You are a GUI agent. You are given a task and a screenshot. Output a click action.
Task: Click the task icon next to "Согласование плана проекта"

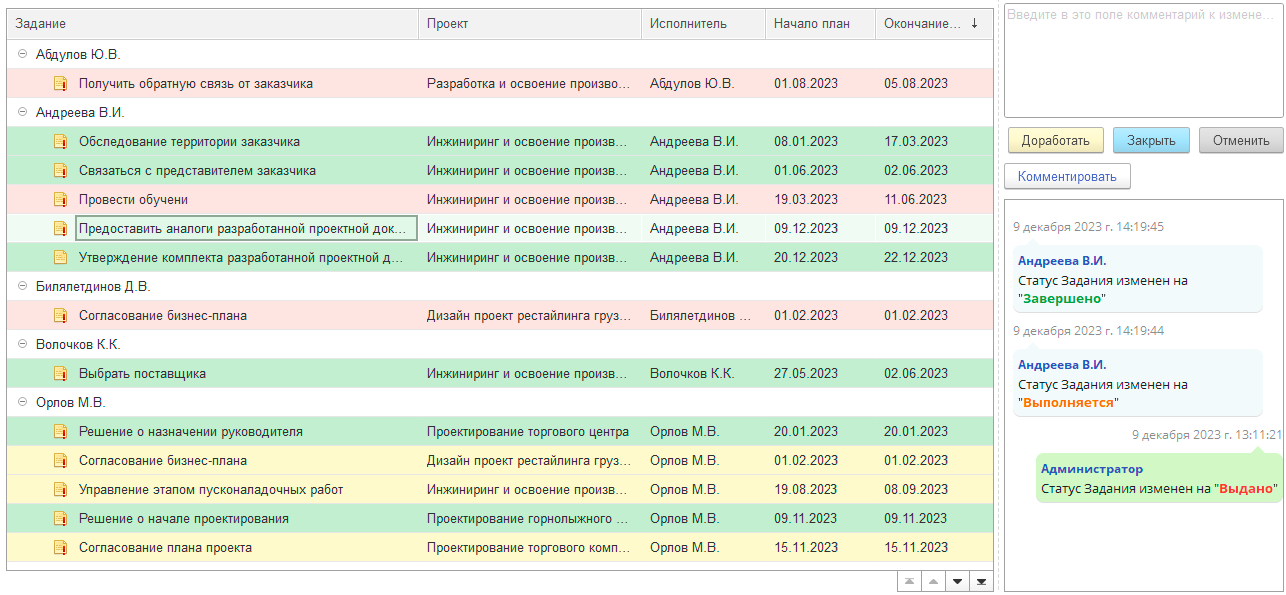pyautogui.click(x=60, y=548)
